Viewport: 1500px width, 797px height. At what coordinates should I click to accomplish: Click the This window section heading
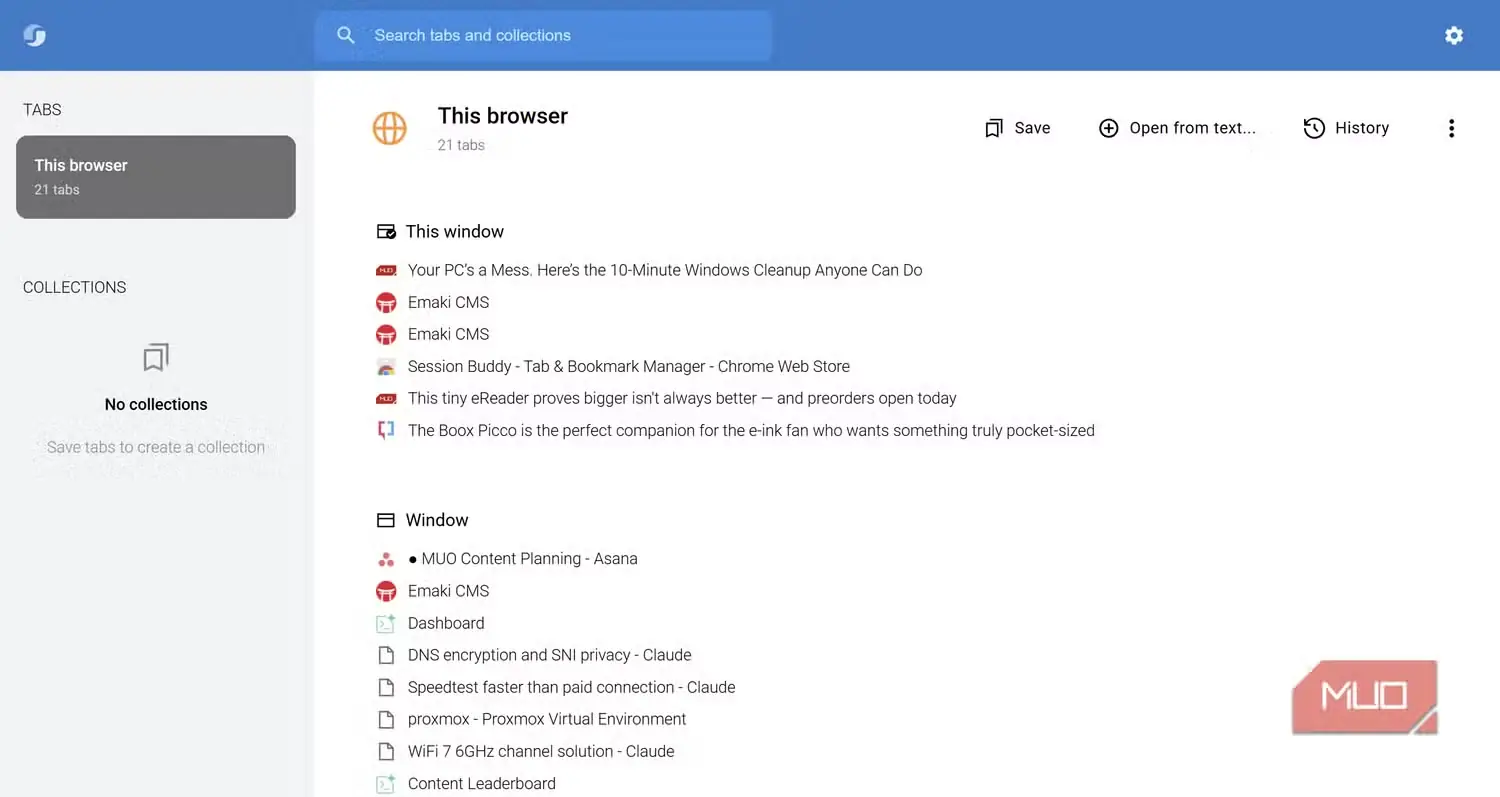click(454, 232)
